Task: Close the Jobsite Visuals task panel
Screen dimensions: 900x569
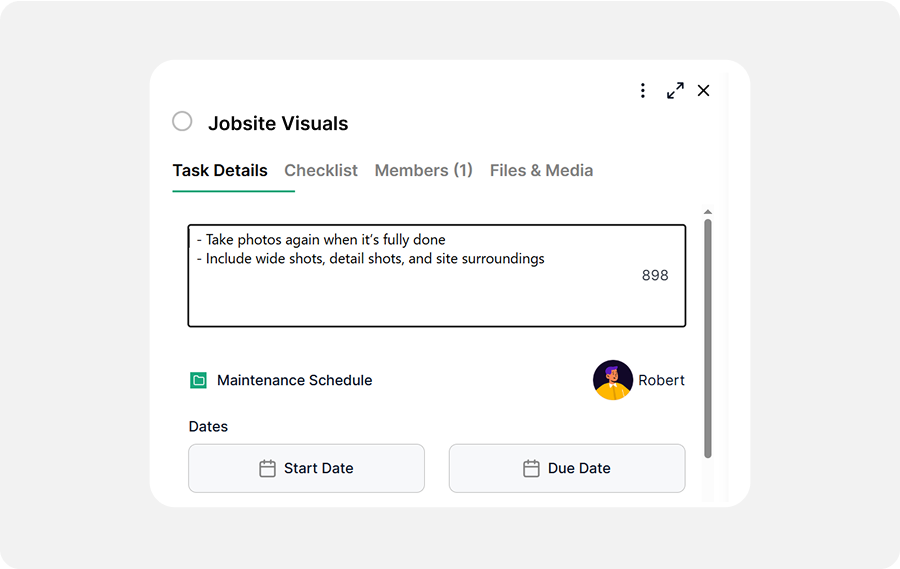Action: pyautogui.click(x=704, y=91)
